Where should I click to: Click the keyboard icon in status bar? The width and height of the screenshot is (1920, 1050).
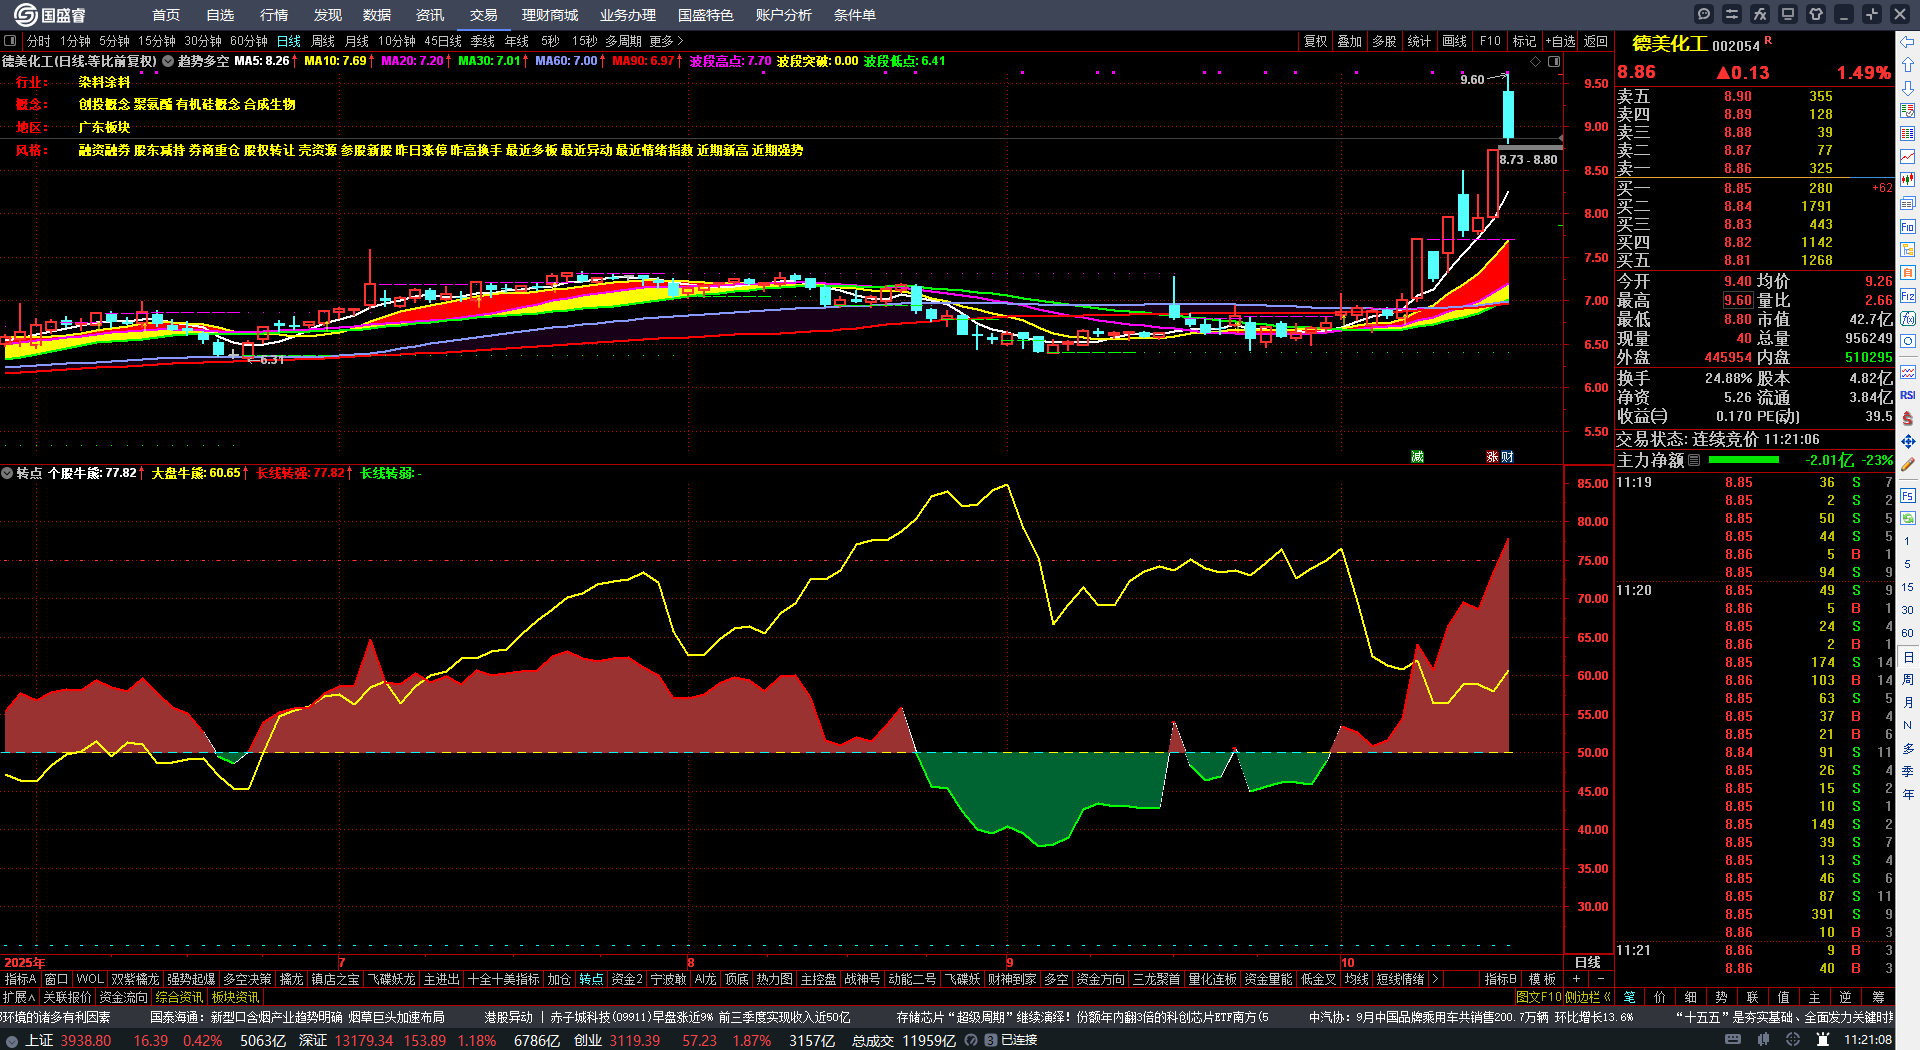(1733, 1040)
